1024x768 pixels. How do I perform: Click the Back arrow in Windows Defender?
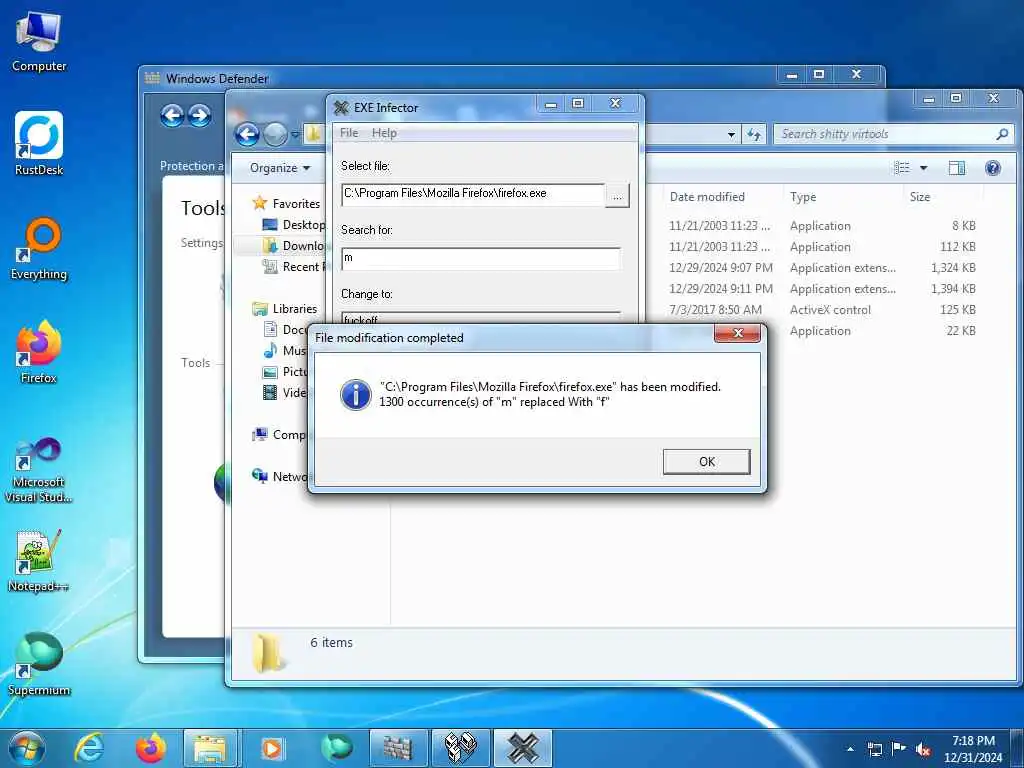click(172, 116)
